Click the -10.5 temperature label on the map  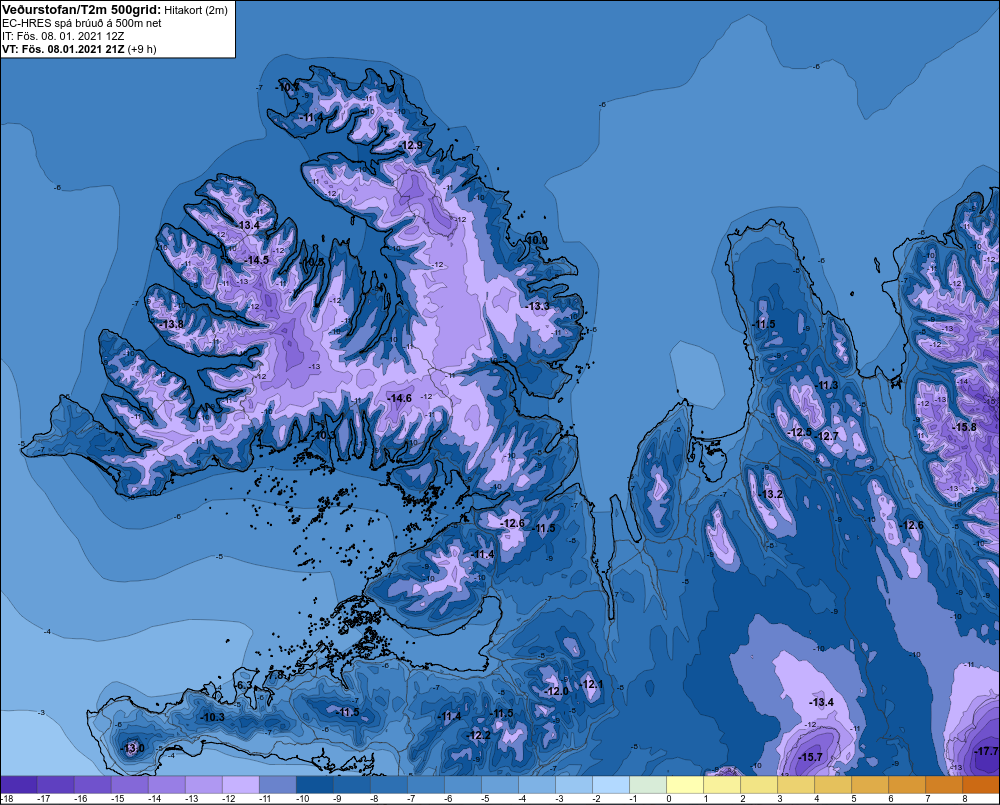coord(312,262)
